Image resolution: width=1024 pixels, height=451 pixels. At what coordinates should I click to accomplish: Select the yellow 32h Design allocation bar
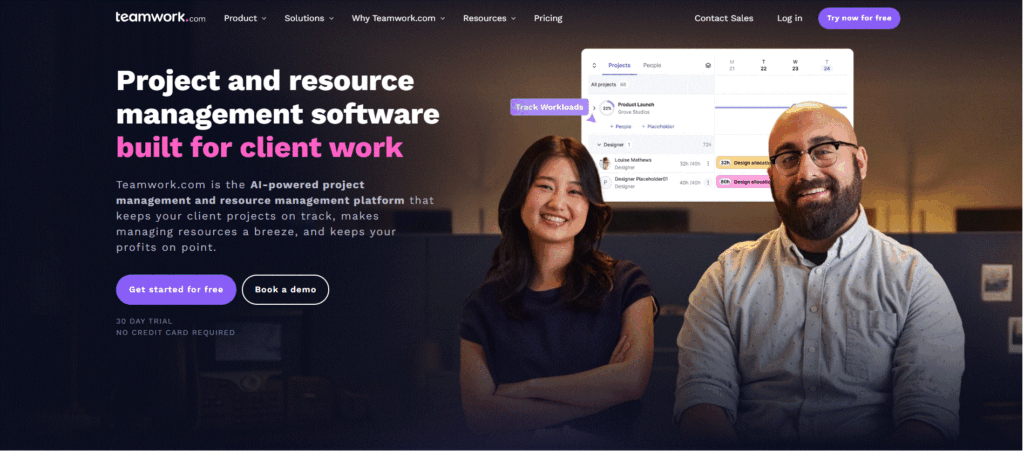click(743, 163)
